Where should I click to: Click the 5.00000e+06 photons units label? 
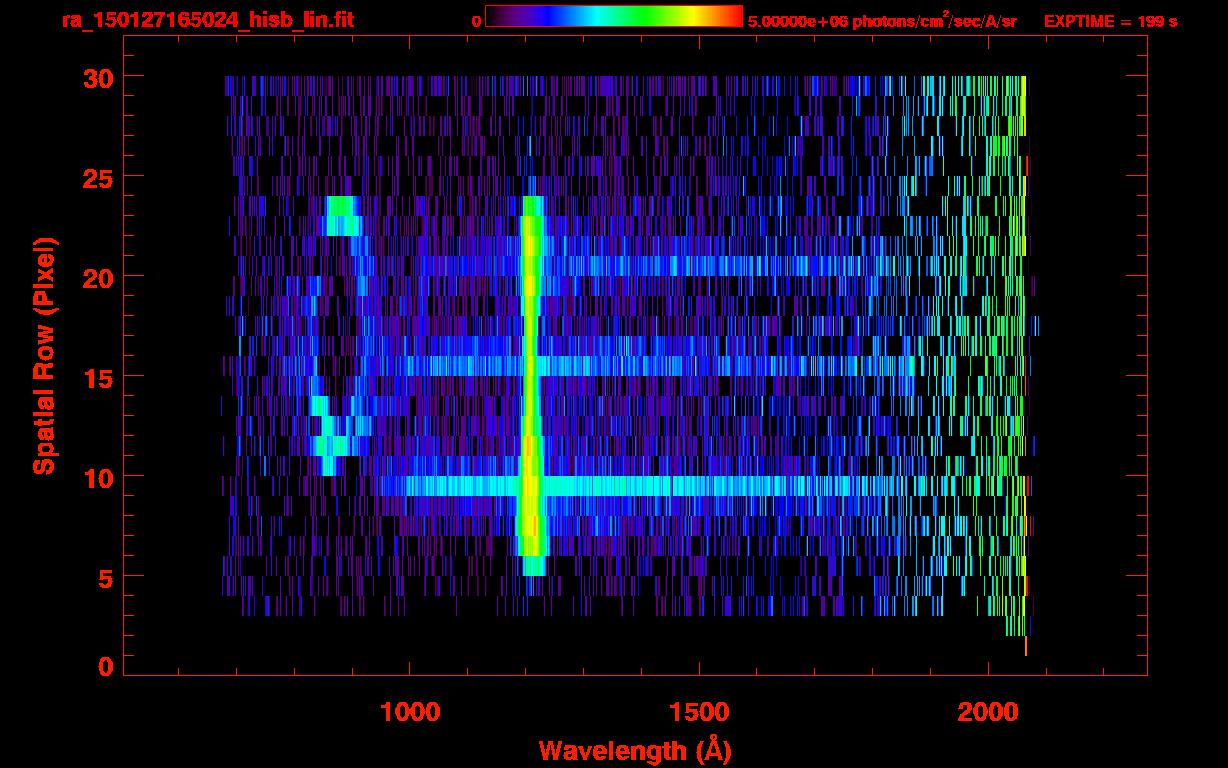[882, 21]
